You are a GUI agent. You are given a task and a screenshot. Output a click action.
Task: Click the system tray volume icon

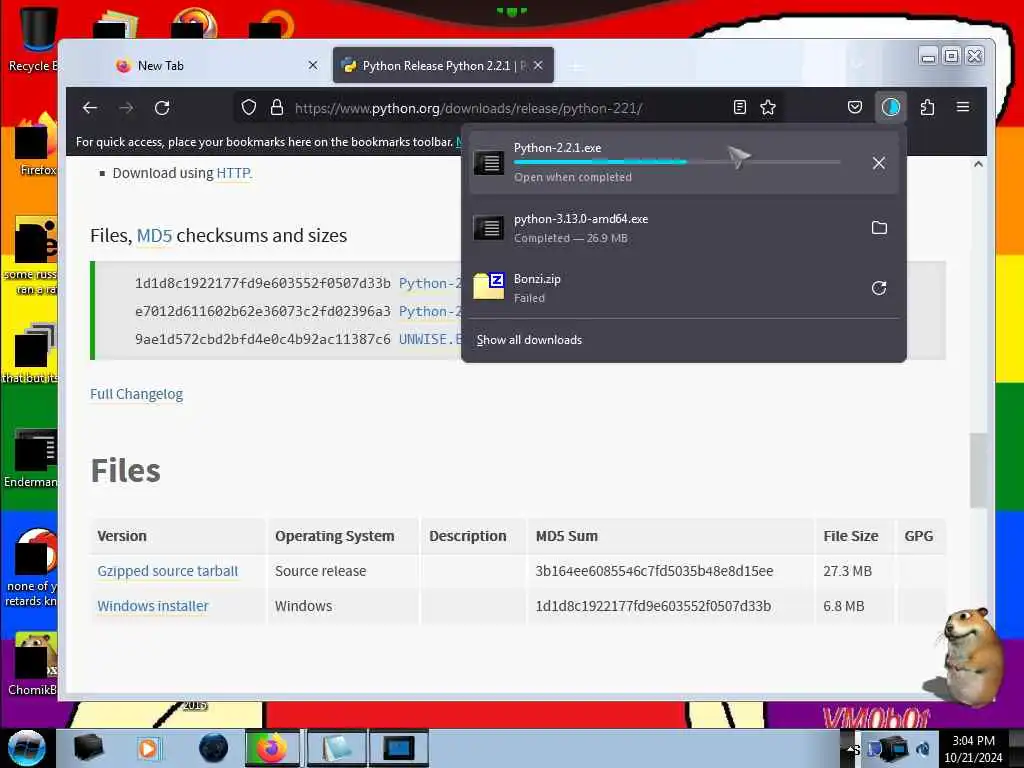(x=923, y=749)
